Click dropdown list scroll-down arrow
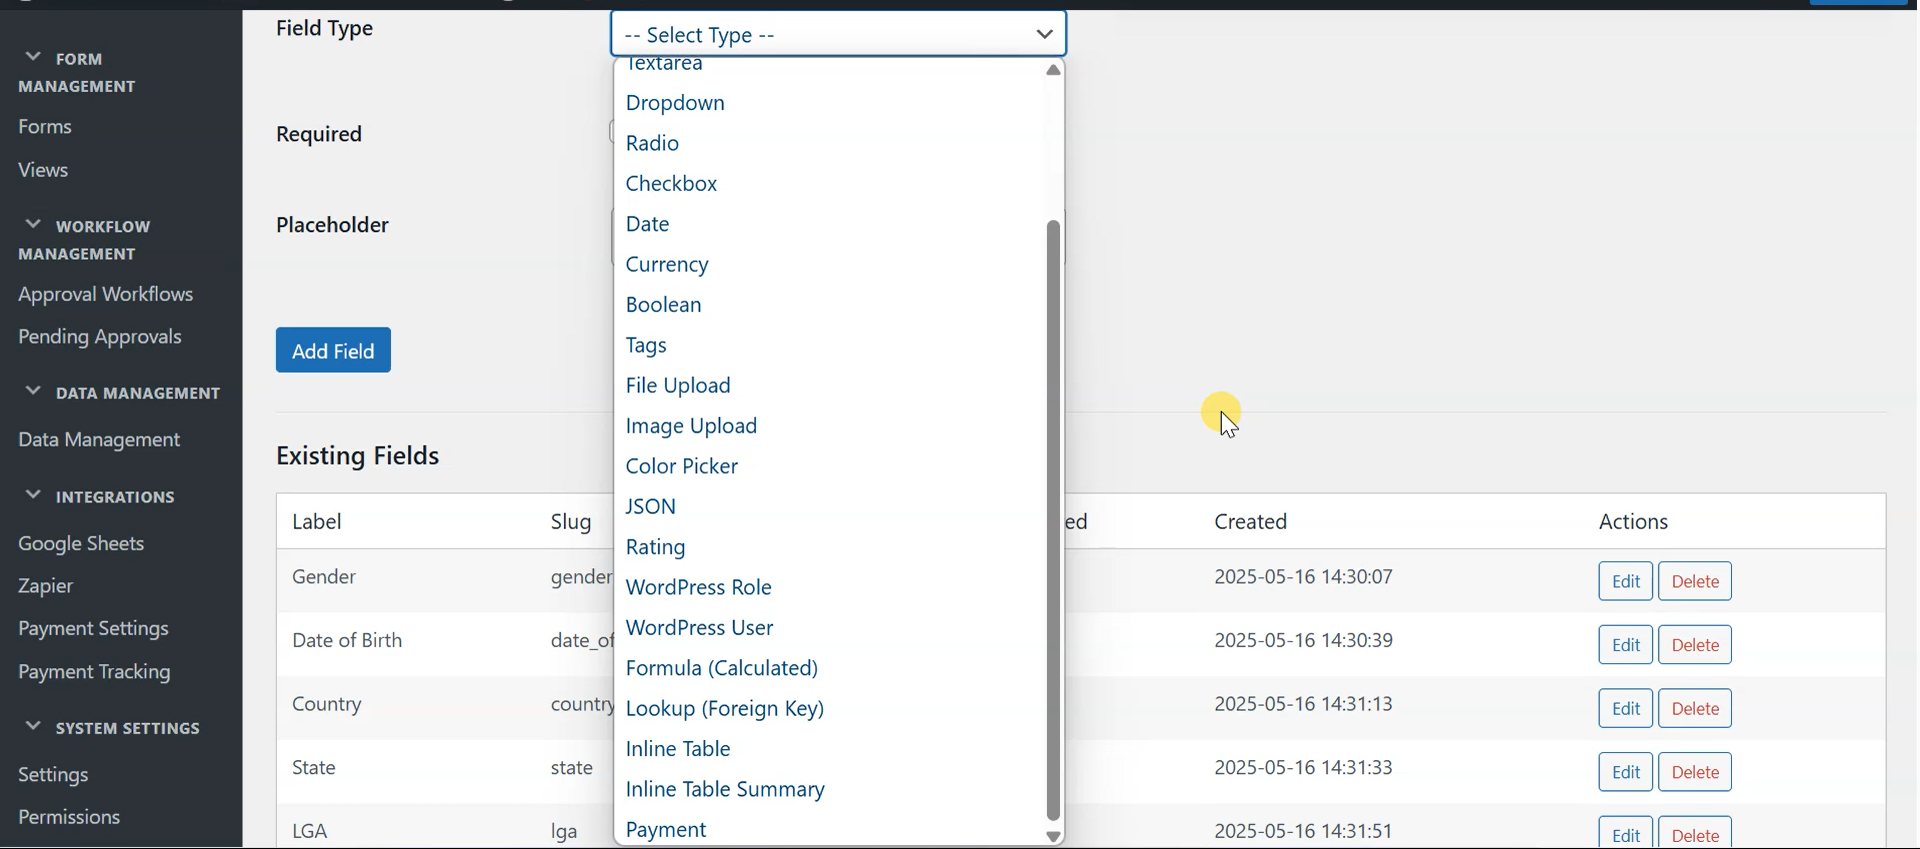The height and width of the screenshot is (849, 1920). click(1053, 837)
